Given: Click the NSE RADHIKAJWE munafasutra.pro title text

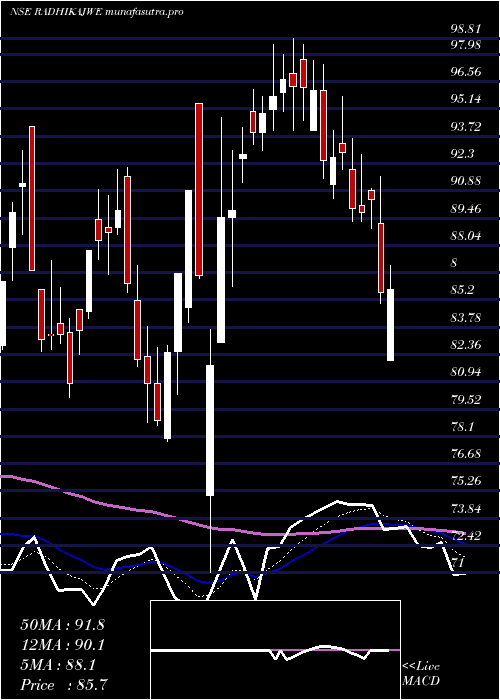Looking at the screenshot, I should (x=96, y=12).
